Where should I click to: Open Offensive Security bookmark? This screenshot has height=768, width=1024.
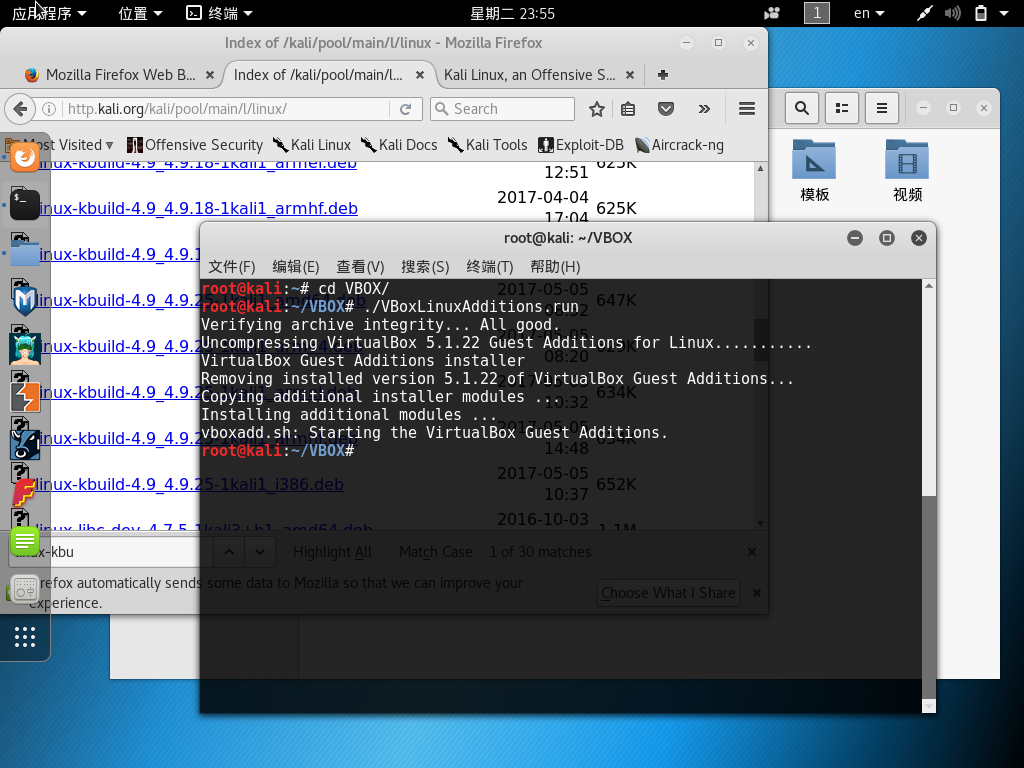[x=195, y=145]
